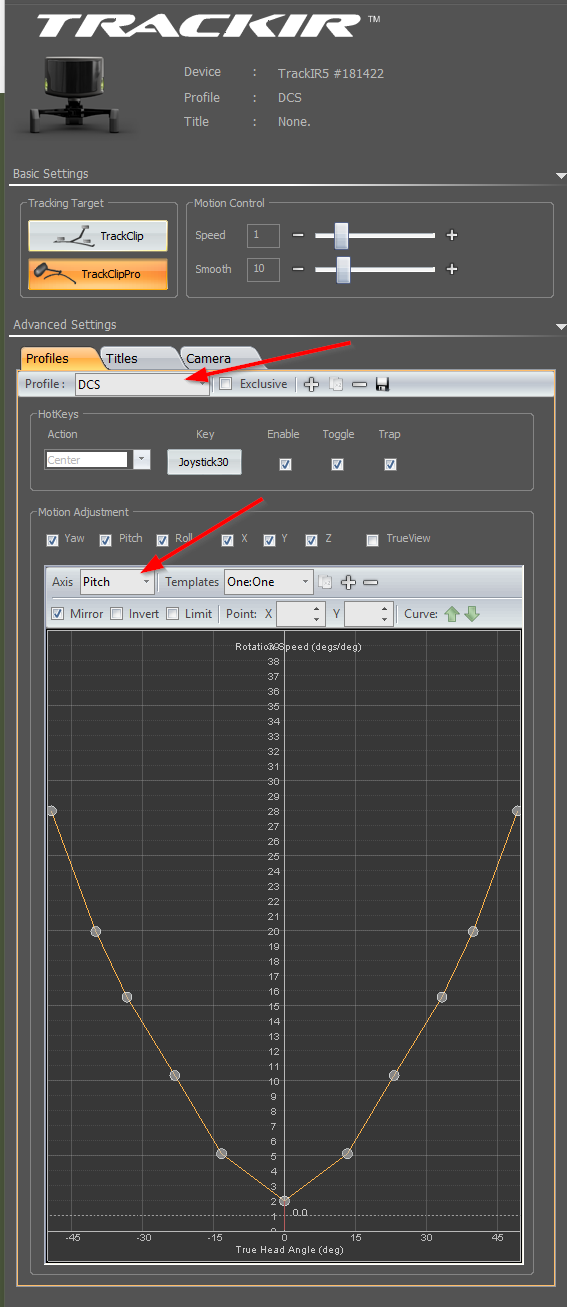Open the Axis dropdown showing Pitch
The width and height of the screenshot is (567, 1307).
[x=116, y=581]
